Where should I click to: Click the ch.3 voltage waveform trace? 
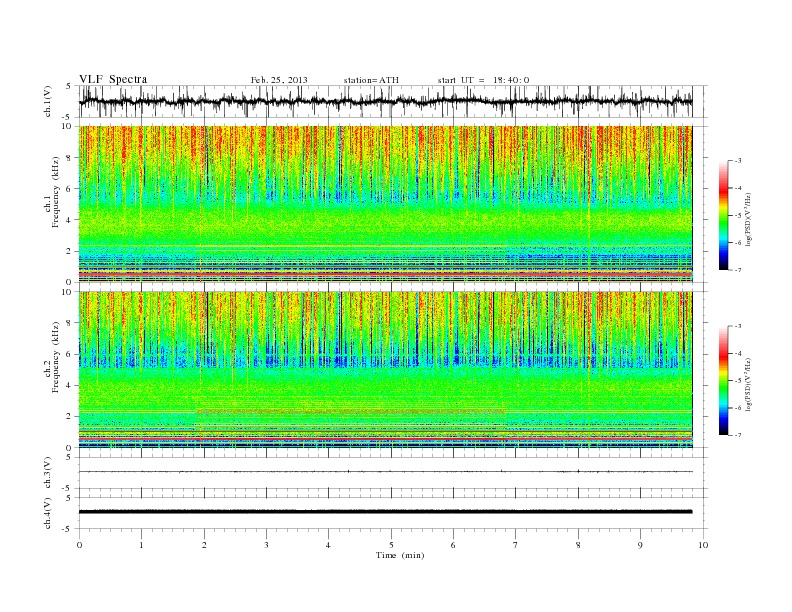(x=385, y=472)
